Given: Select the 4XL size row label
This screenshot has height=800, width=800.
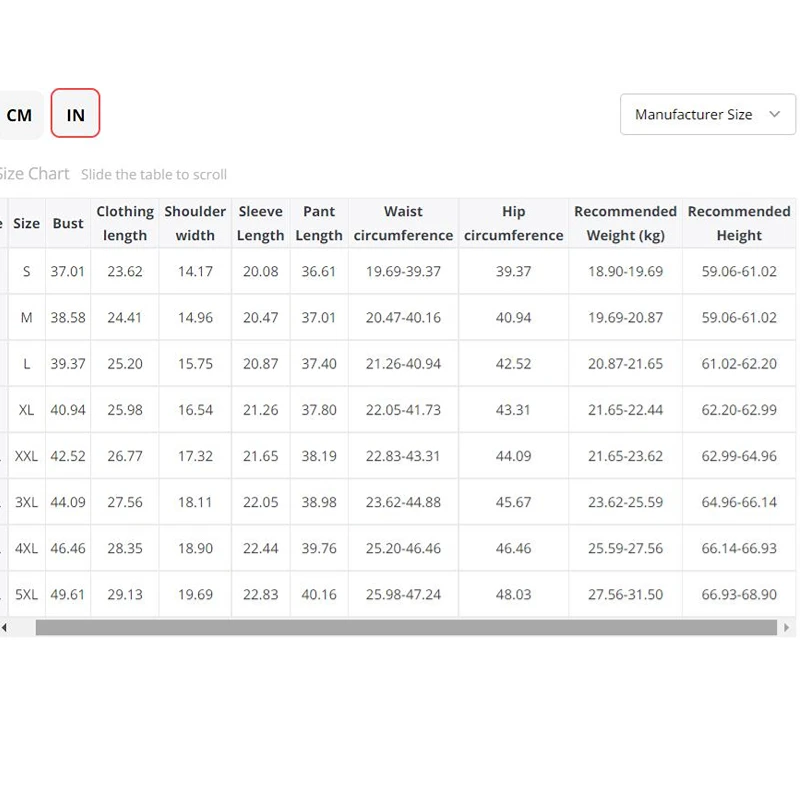Looking at the screenshot, I should tap(27, 548).
